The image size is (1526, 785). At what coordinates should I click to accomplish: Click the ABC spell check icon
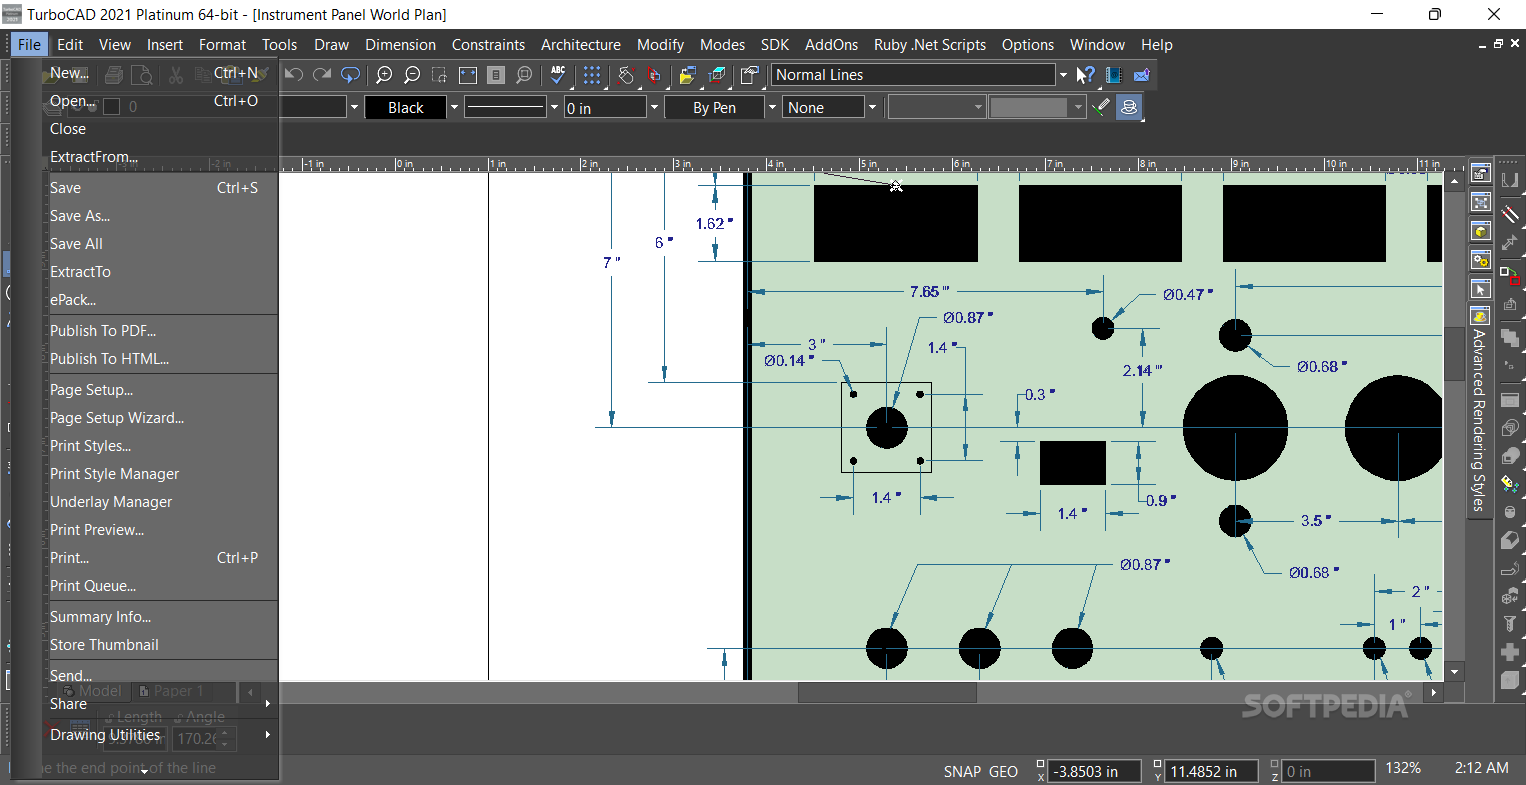click(558, 75)
